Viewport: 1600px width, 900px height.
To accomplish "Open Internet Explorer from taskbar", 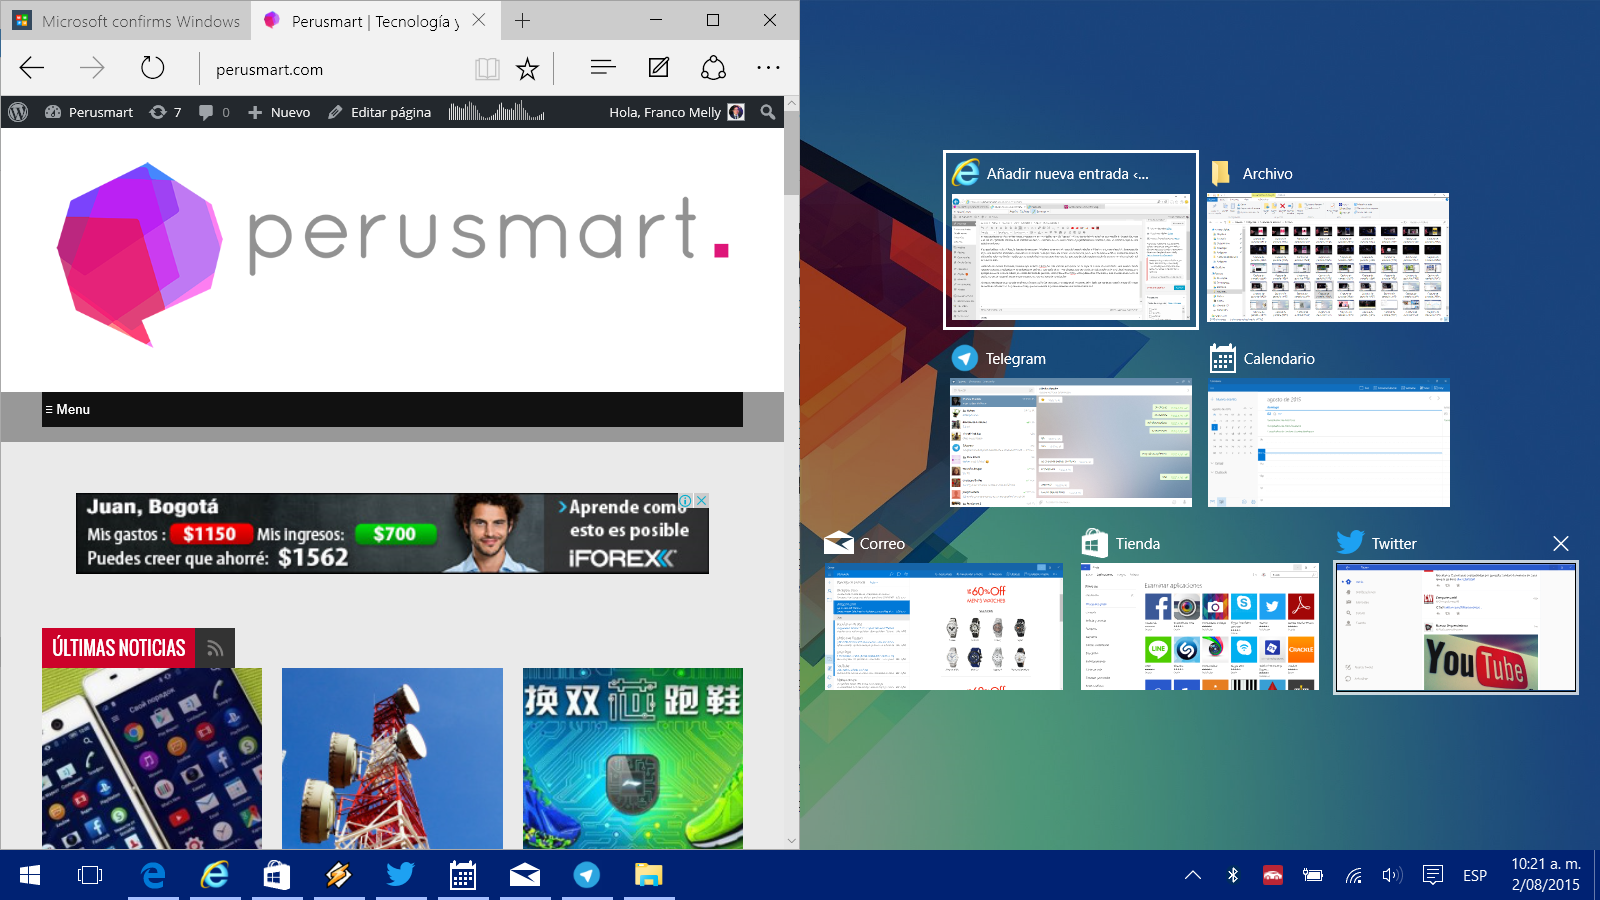I will 215,875.
